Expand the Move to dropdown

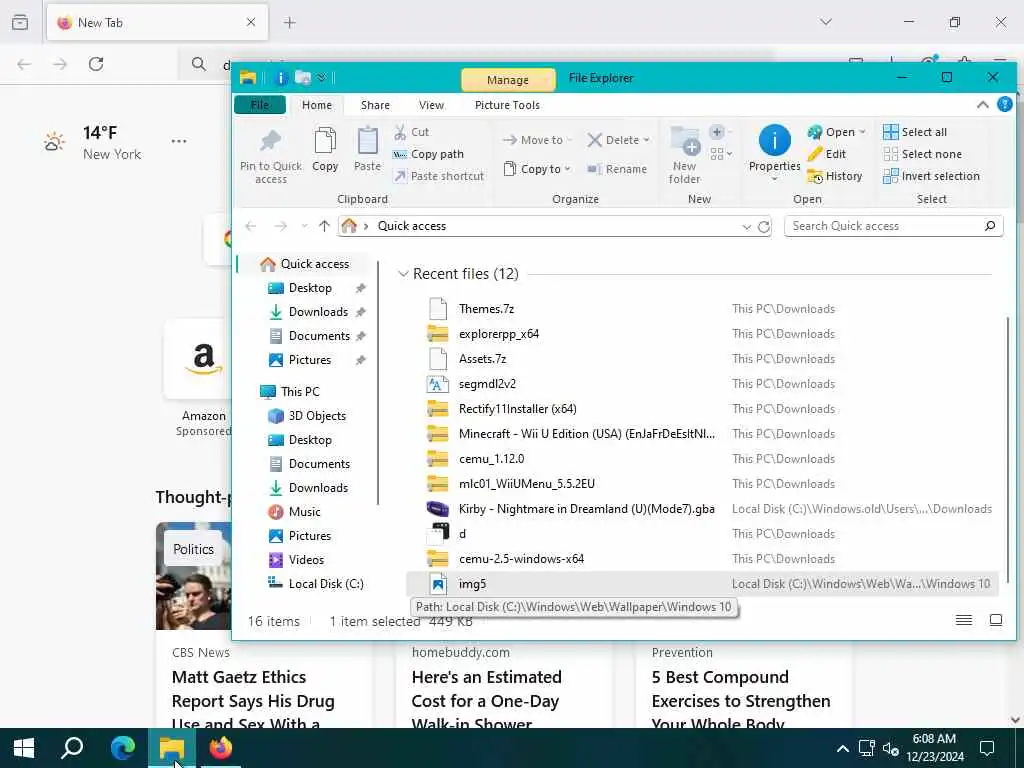click(569, 140)
